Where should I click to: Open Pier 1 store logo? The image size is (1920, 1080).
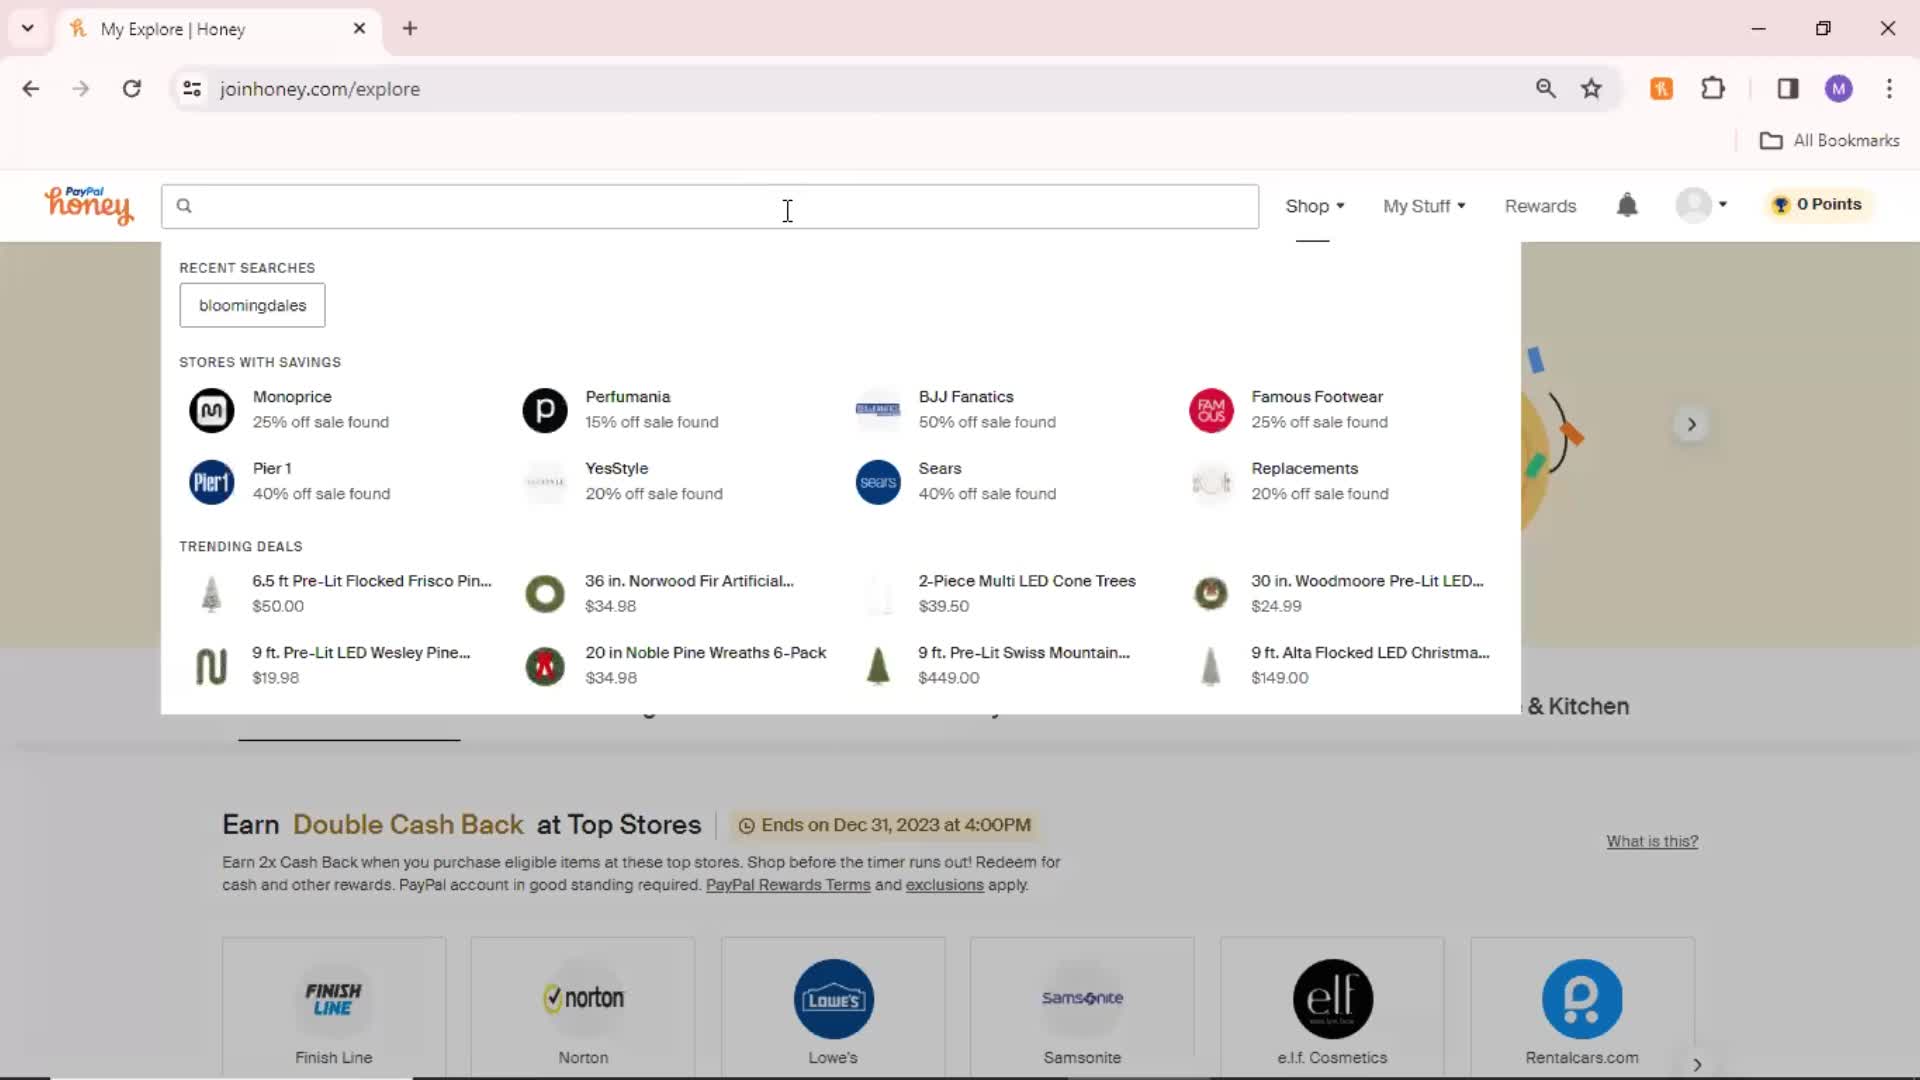point(212,482)
